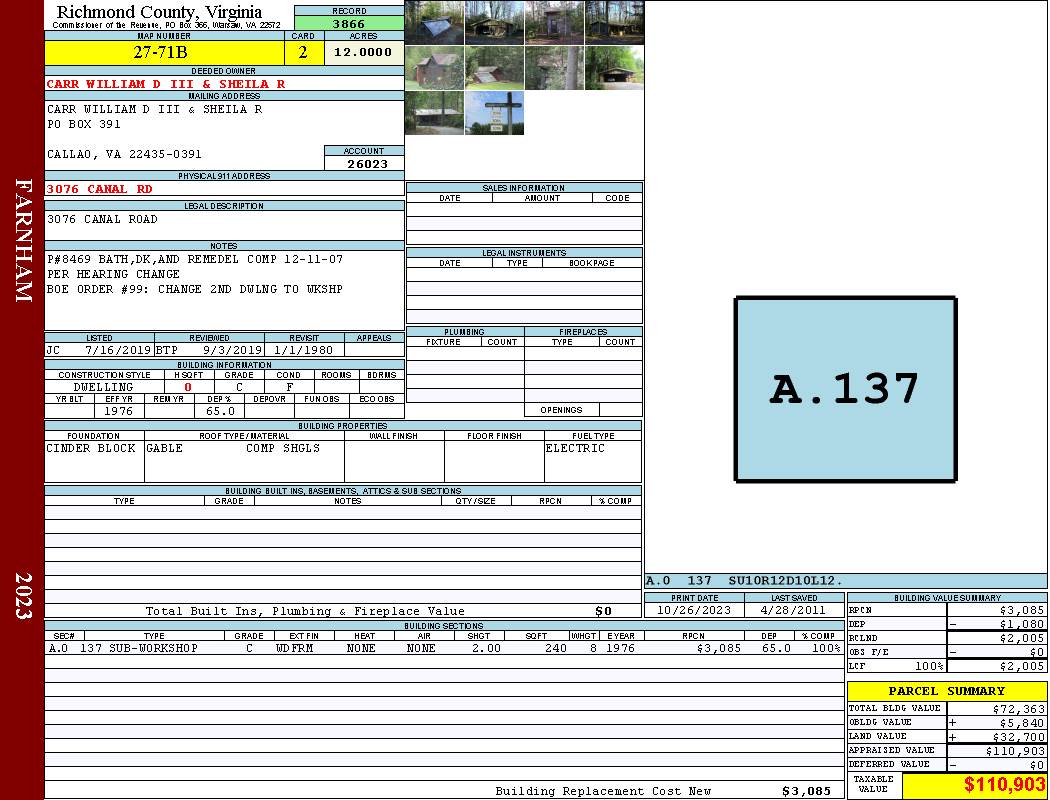Click the COMP SHGLS roof material
Image resolution: width=1050 pixels, height=800 pixels.
pos(283,448)
